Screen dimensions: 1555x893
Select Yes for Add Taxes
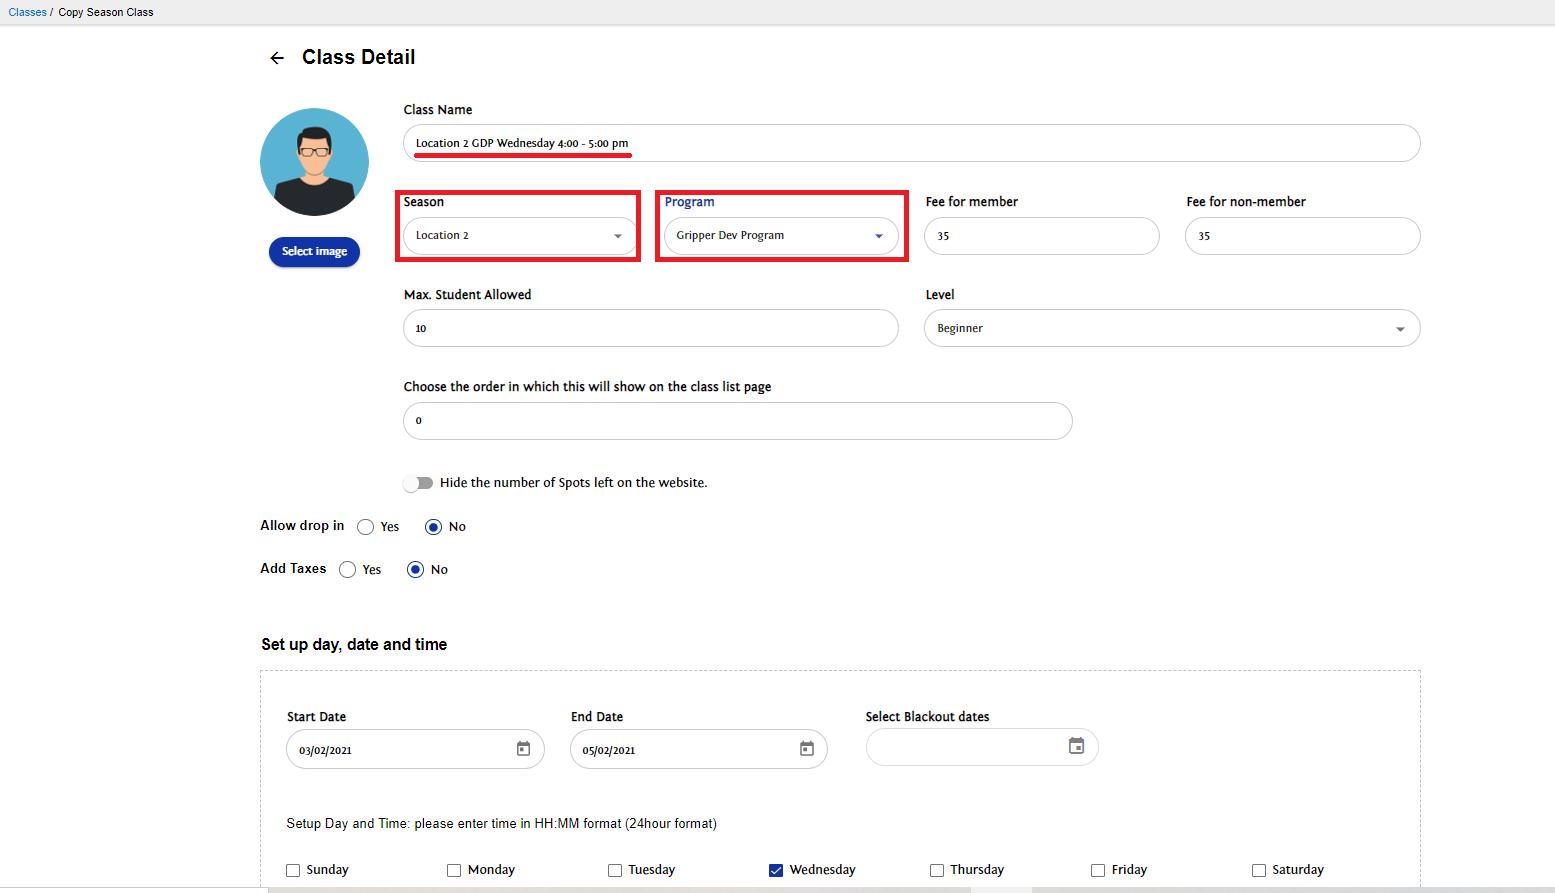348,570
